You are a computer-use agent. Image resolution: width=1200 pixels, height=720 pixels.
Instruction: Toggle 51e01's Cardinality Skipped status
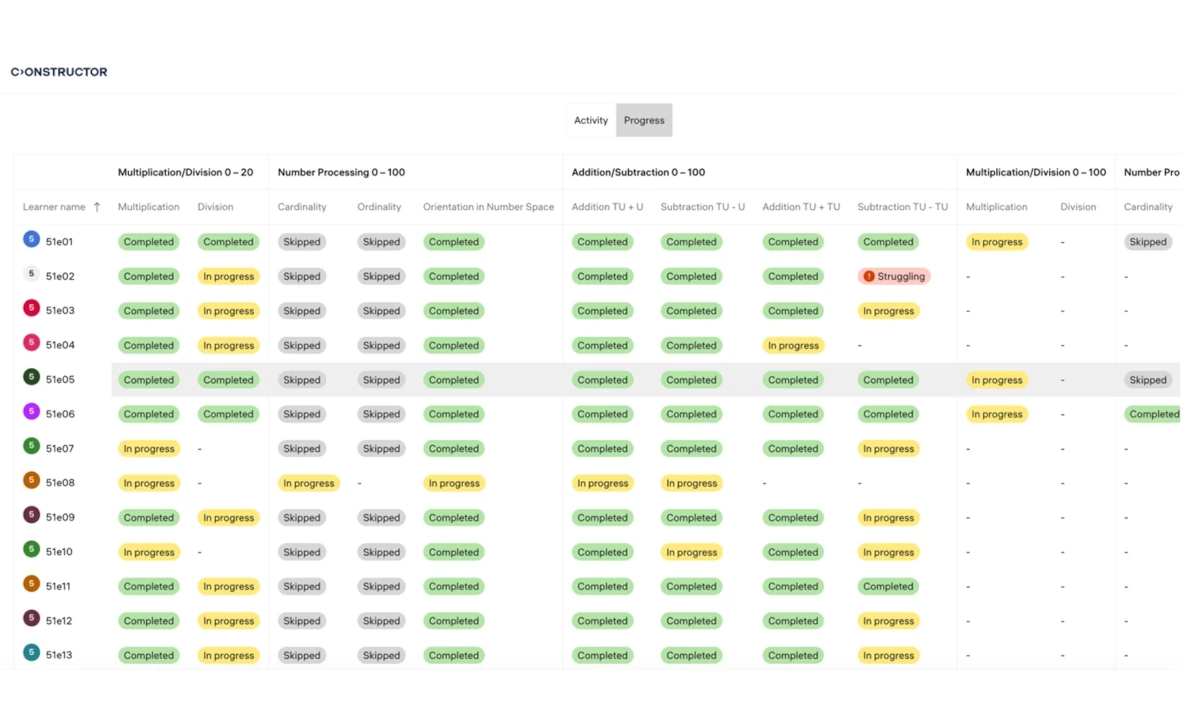pyautogui.click(x=301, y=241)
